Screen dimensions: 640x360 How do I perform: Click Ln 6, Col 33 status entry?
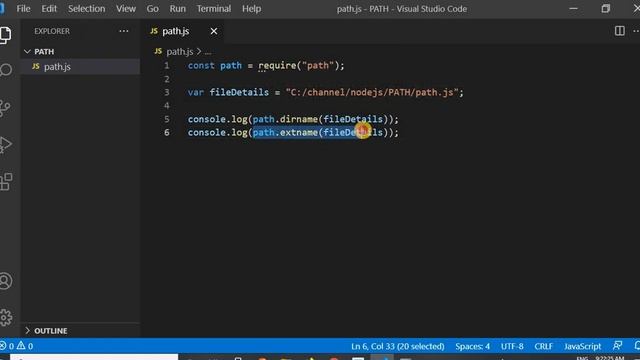point(398,346)
